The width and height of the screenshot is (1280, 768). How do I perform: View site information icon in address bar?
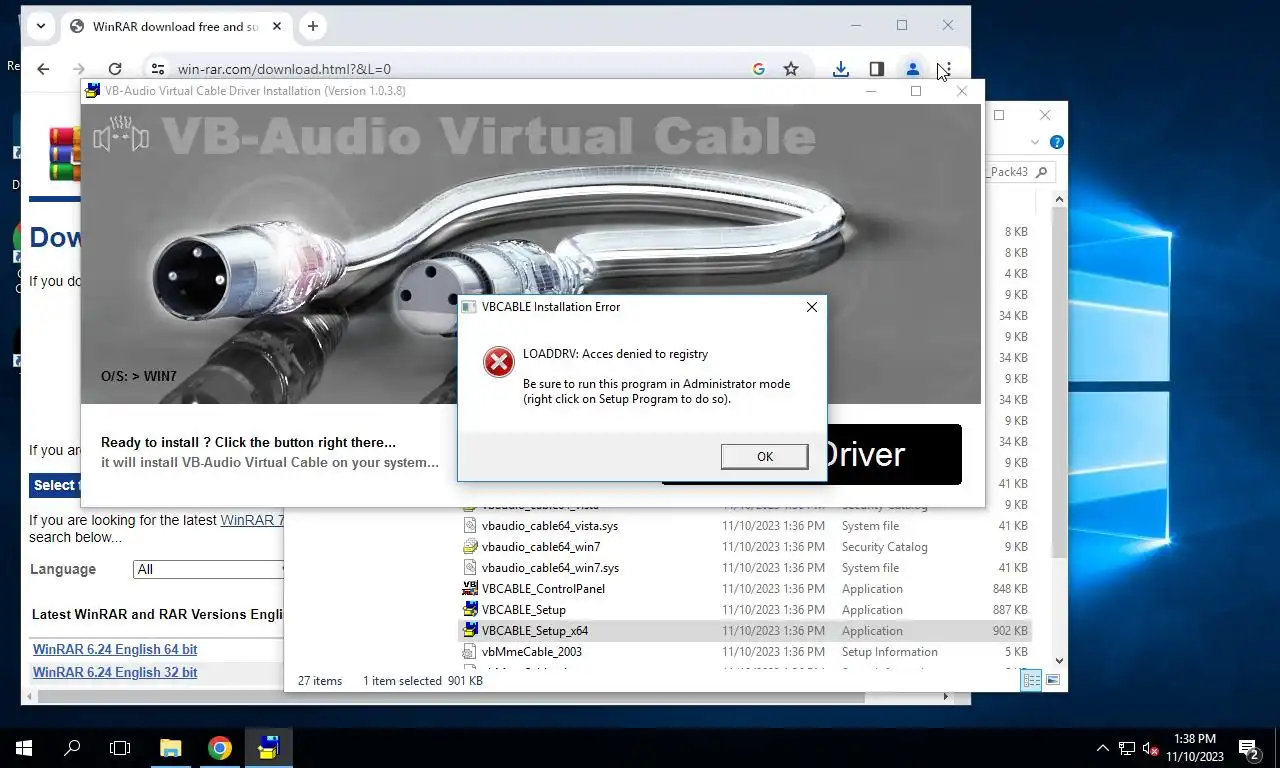tap(157, 69)
